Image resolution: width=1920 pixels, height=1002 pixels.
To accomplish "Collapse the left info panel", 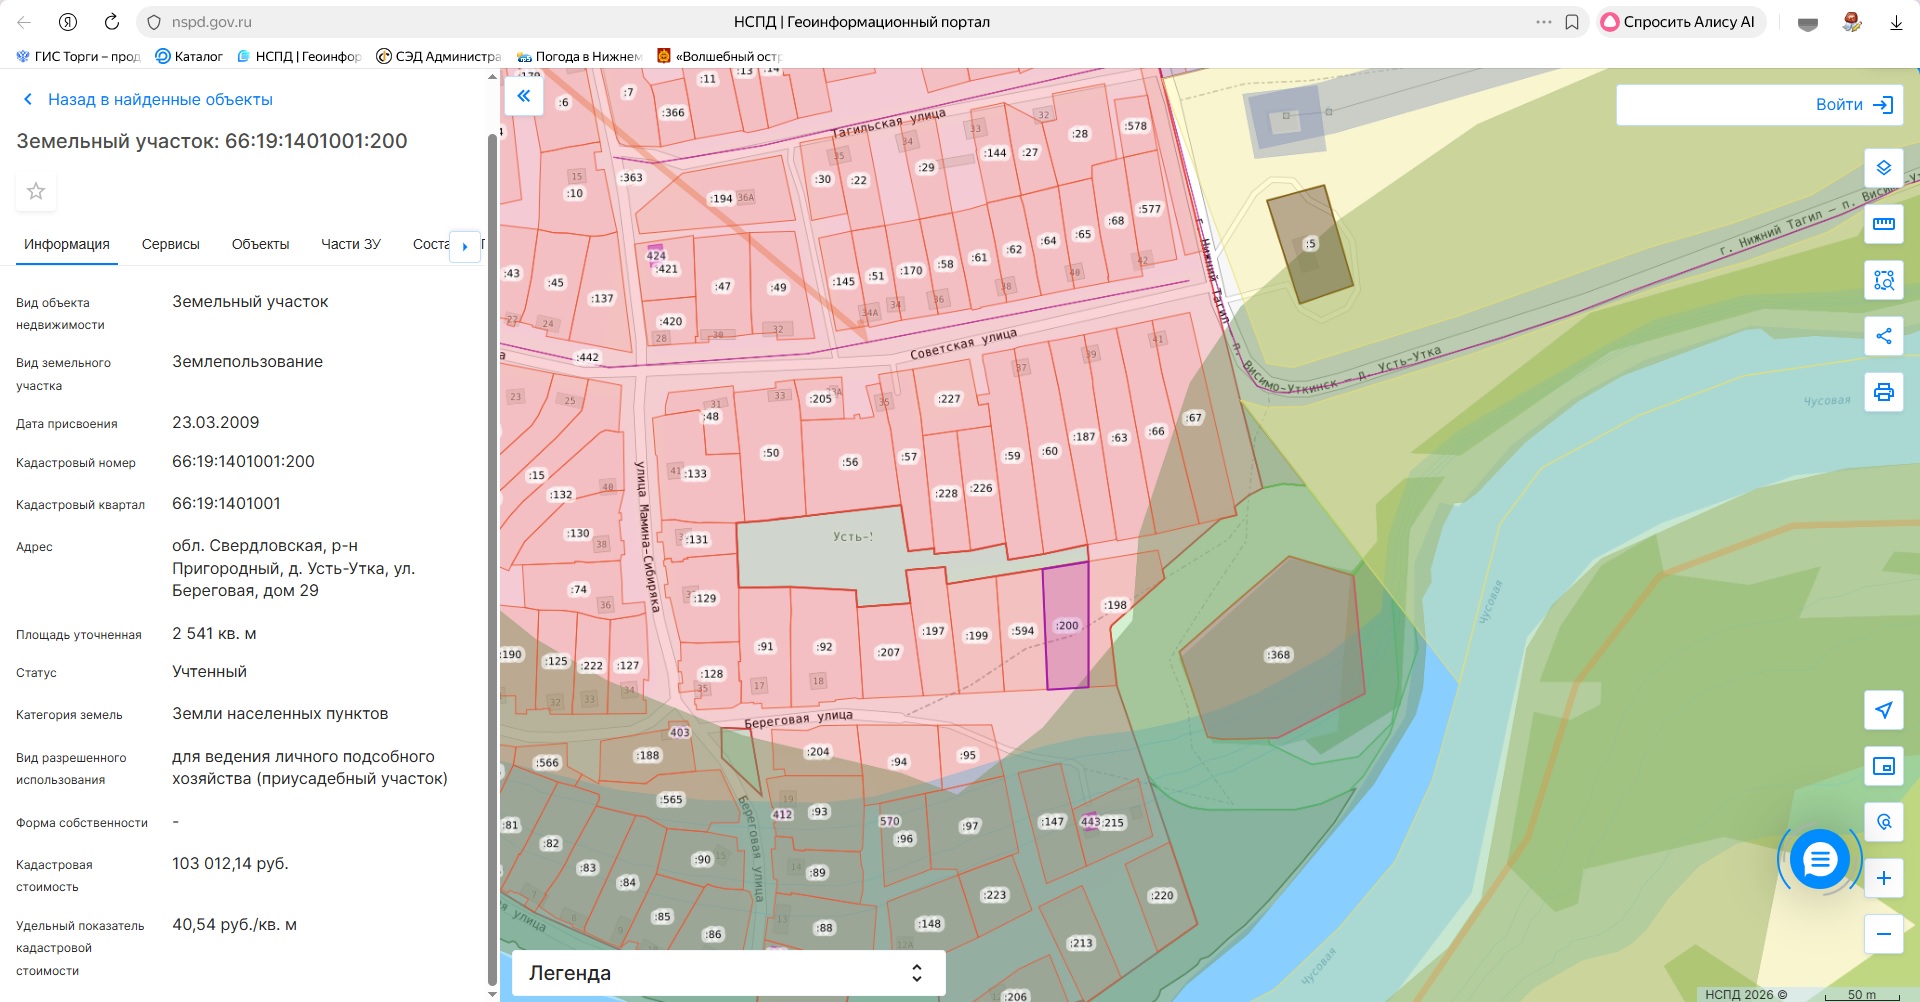I will [x=523, y=97].
